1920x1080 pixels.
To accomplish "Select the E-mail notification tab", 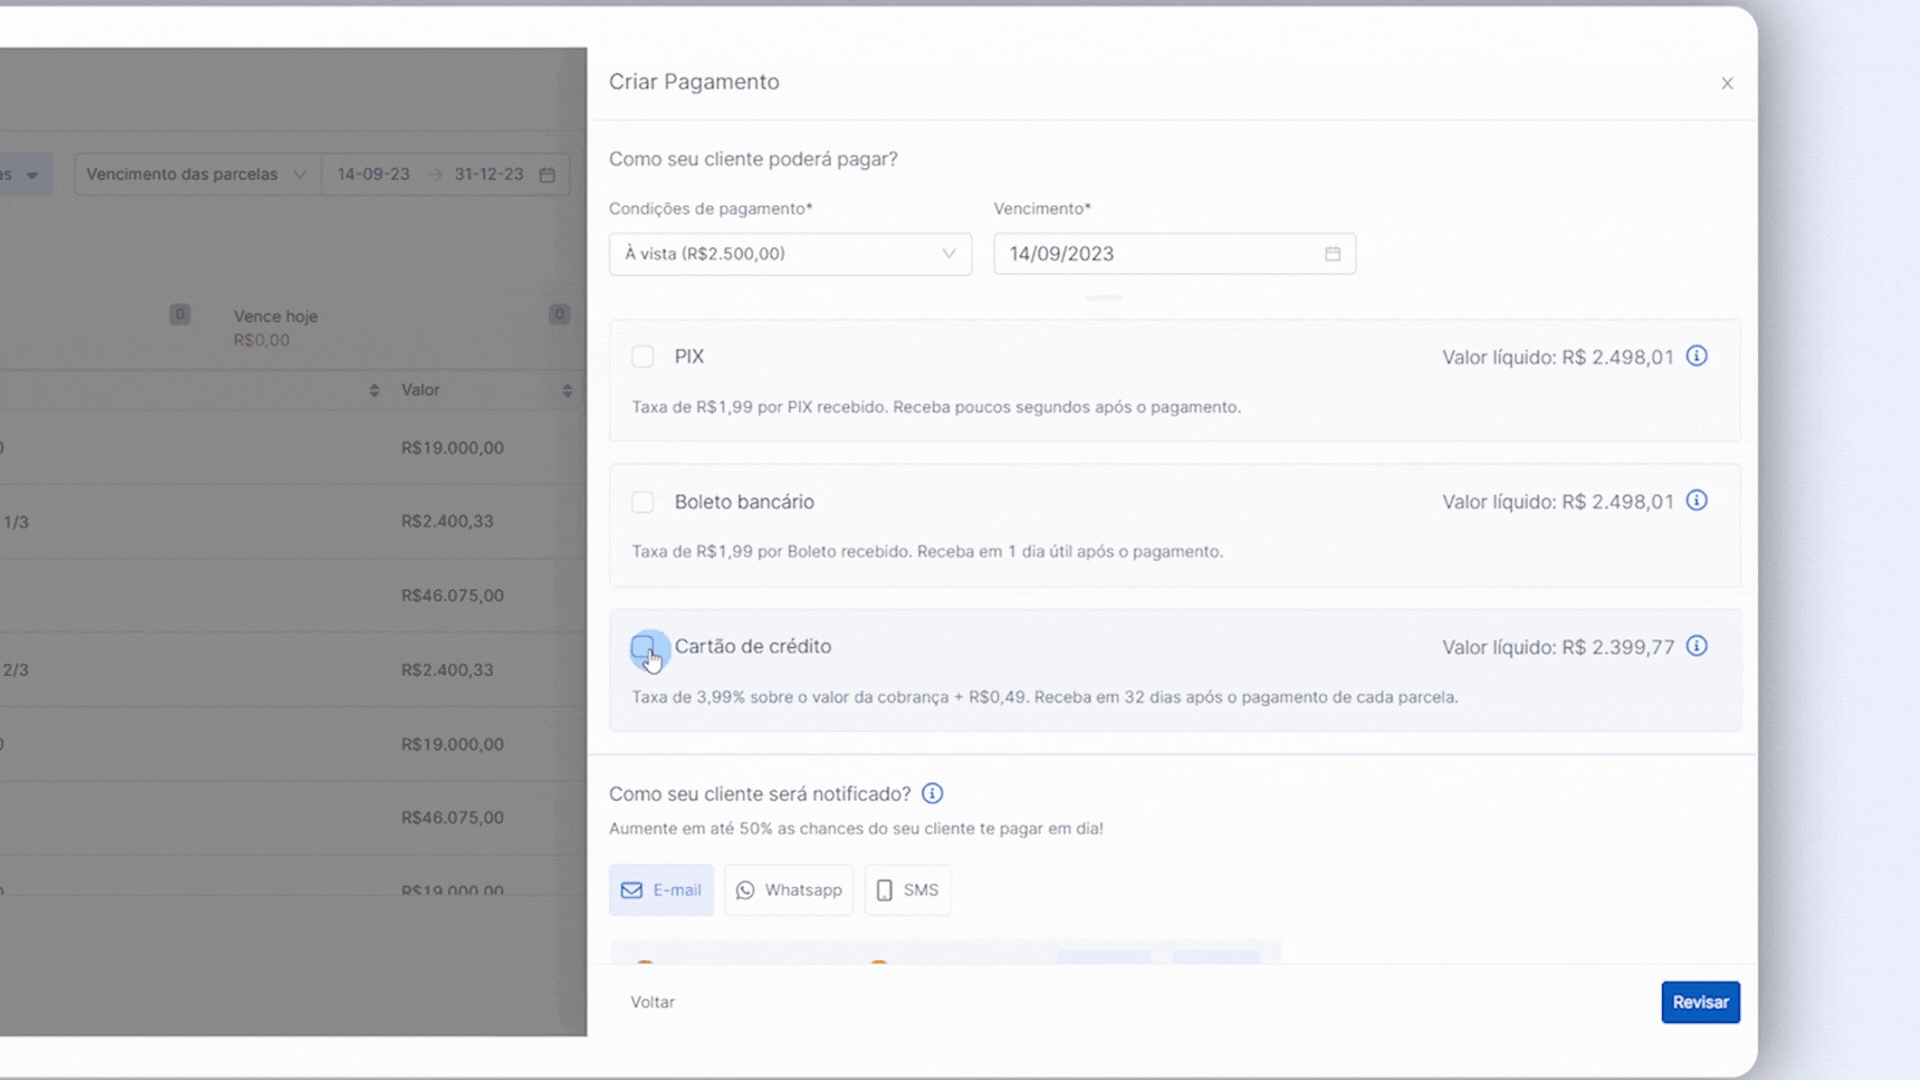I will (x=661, y=890).
